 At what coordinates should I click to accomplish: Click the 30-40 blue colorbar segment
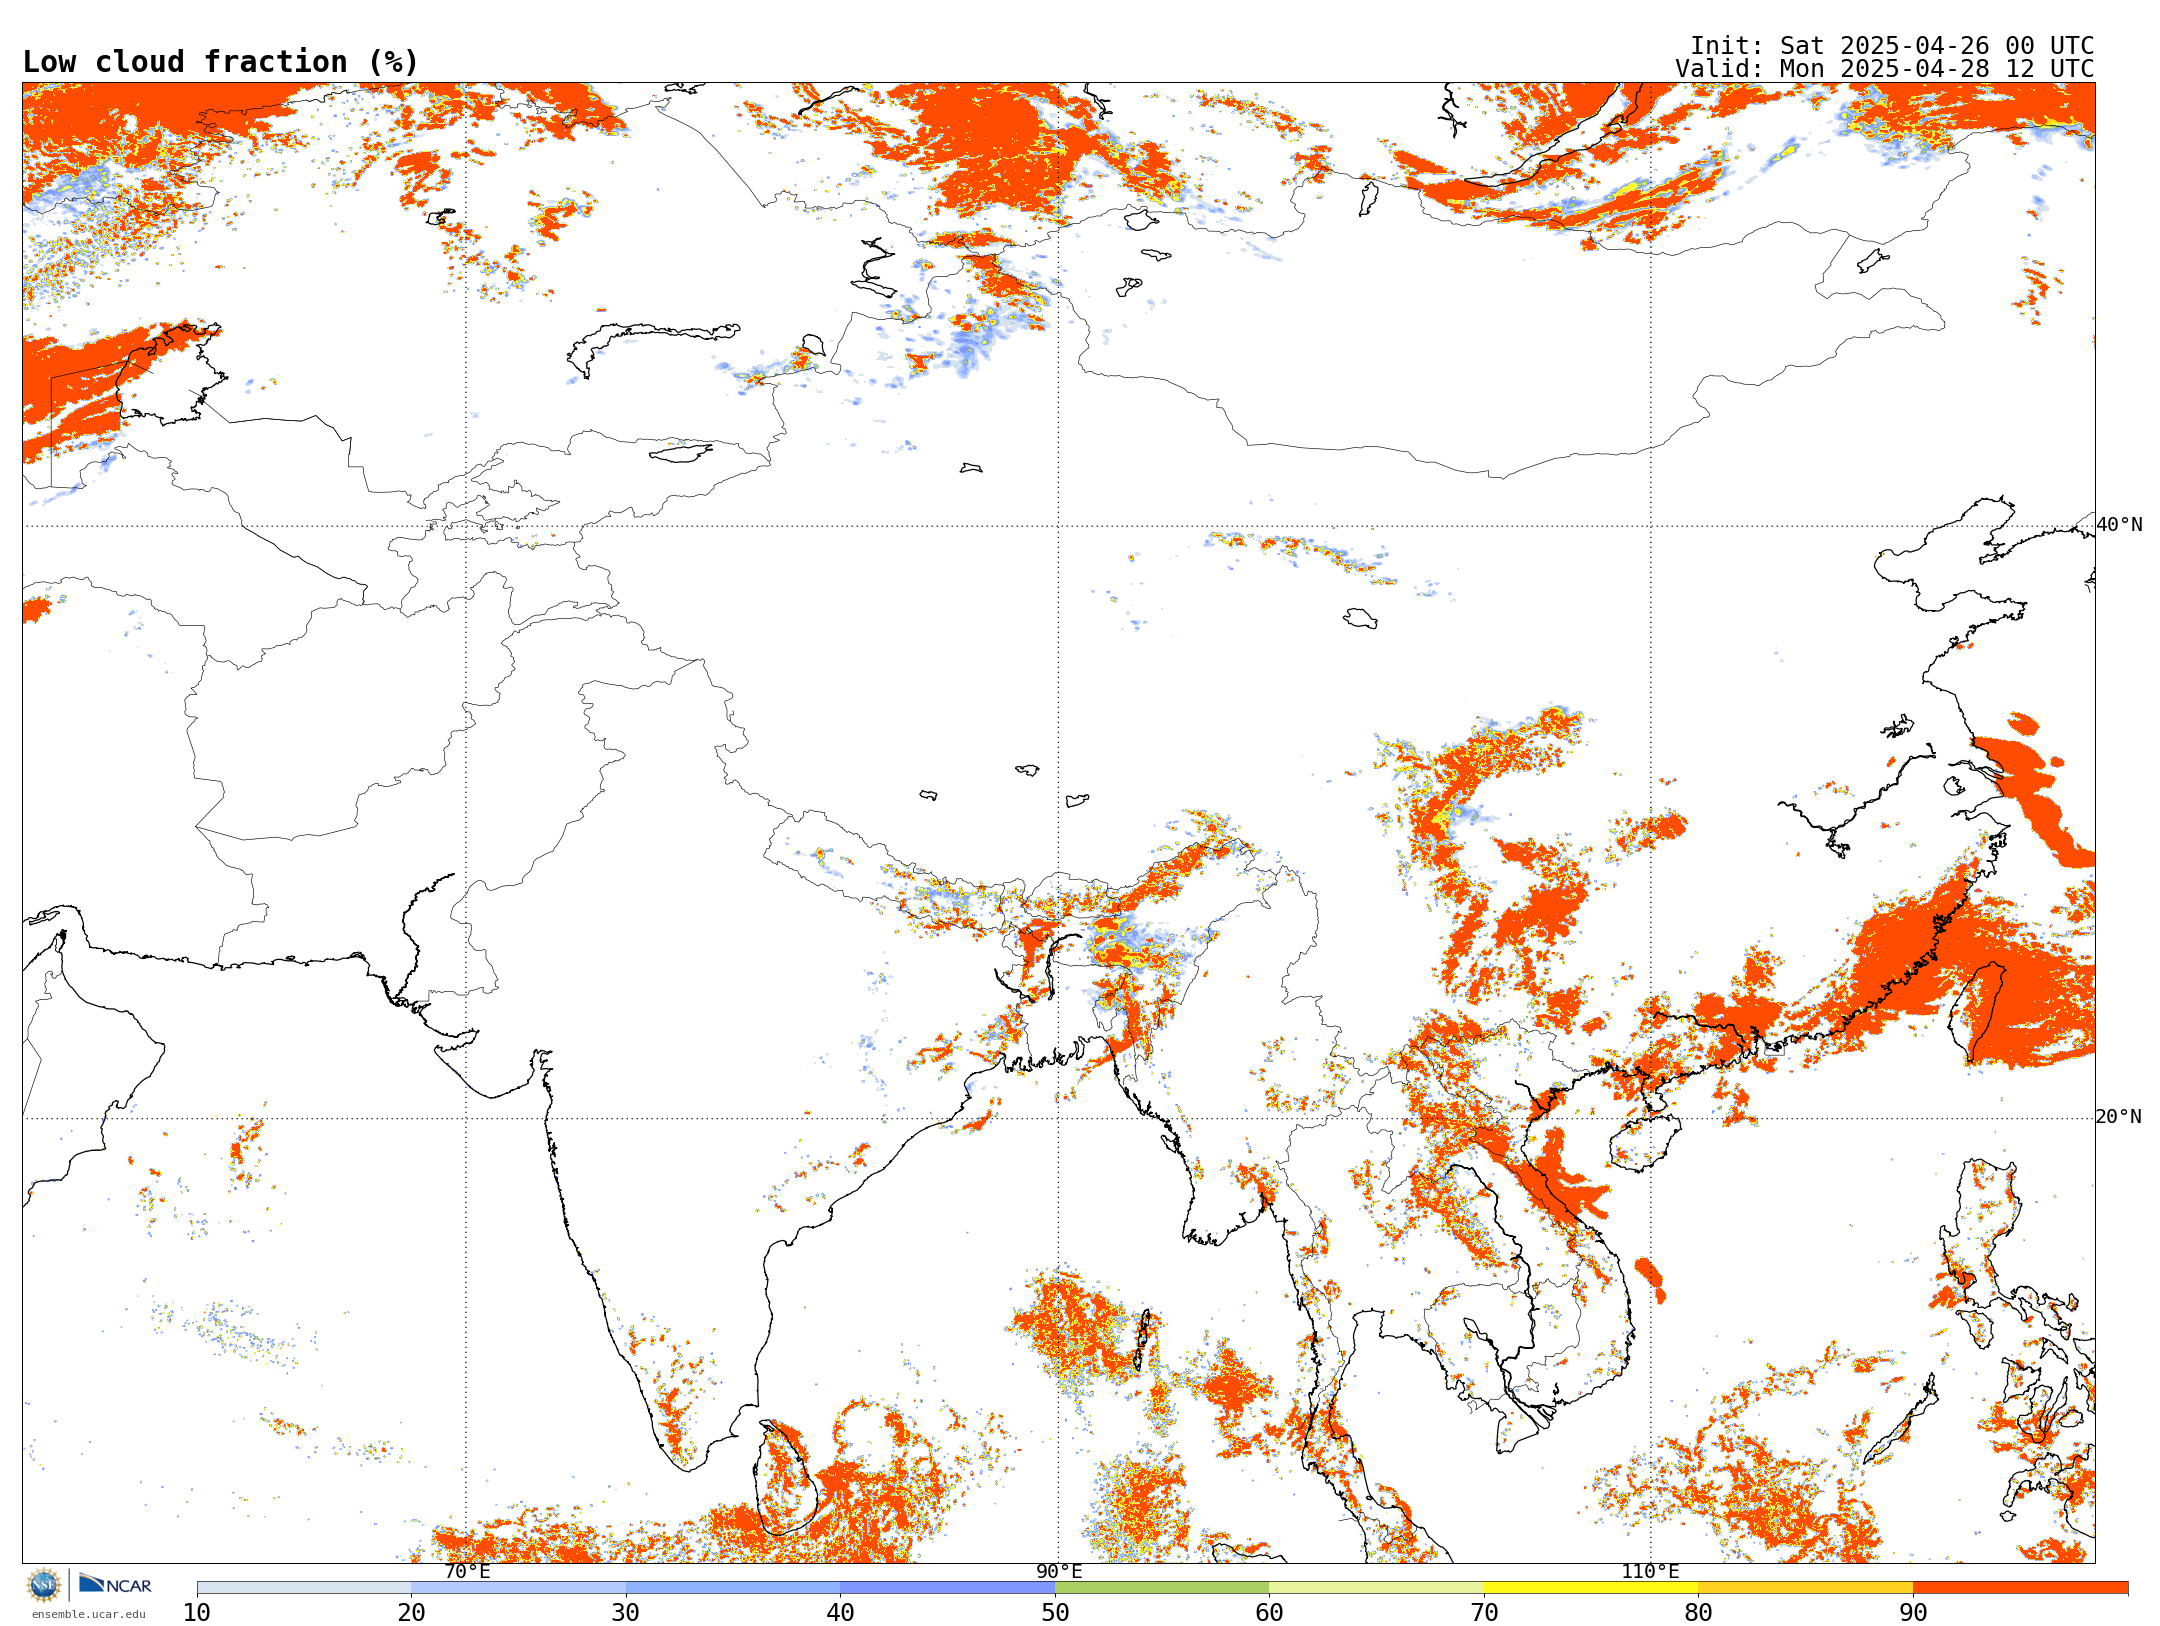coord(733,1588)
